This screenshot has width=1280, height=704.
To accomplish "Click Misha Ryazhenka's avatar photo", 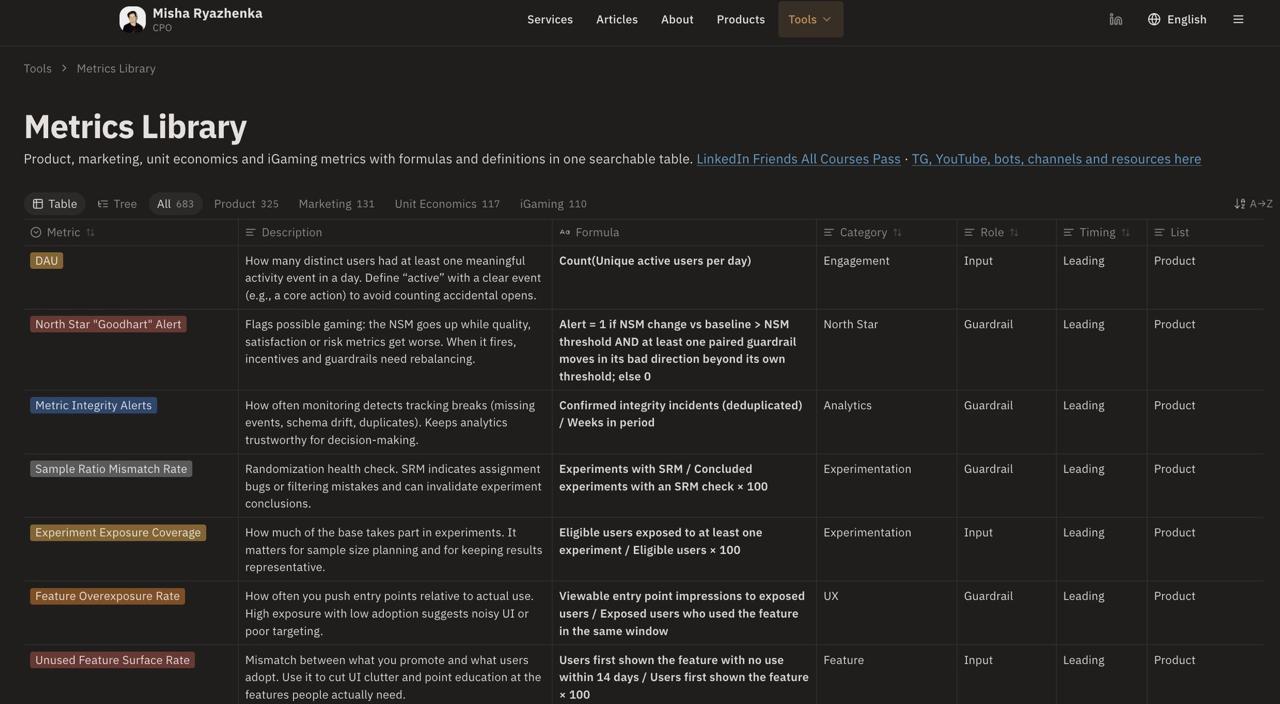I will pos(133,19).
